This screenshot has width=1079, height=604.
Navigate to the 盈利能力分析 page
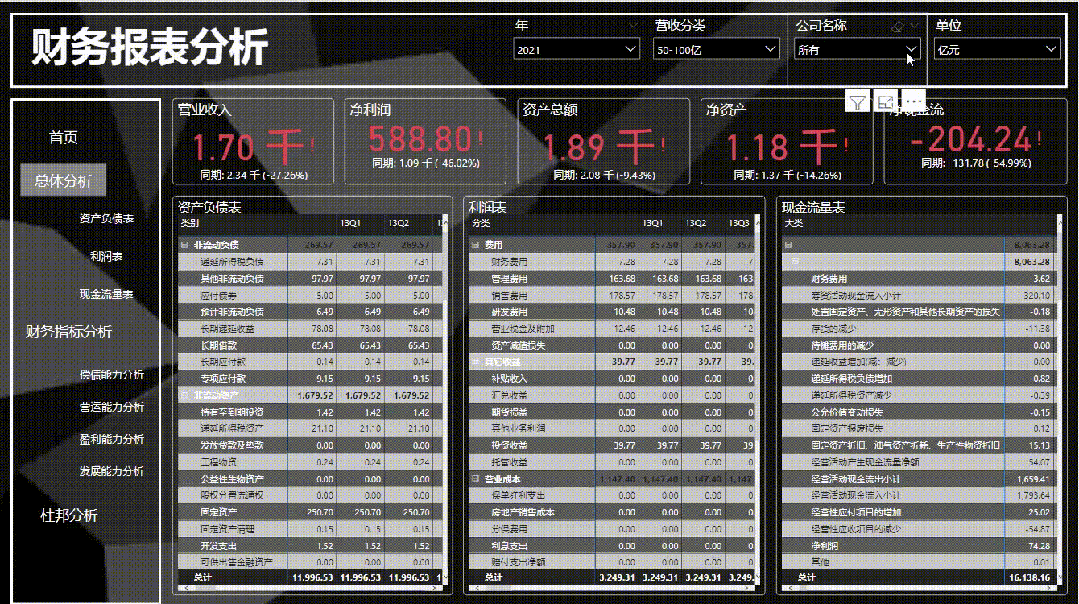[x=111, y=438]
